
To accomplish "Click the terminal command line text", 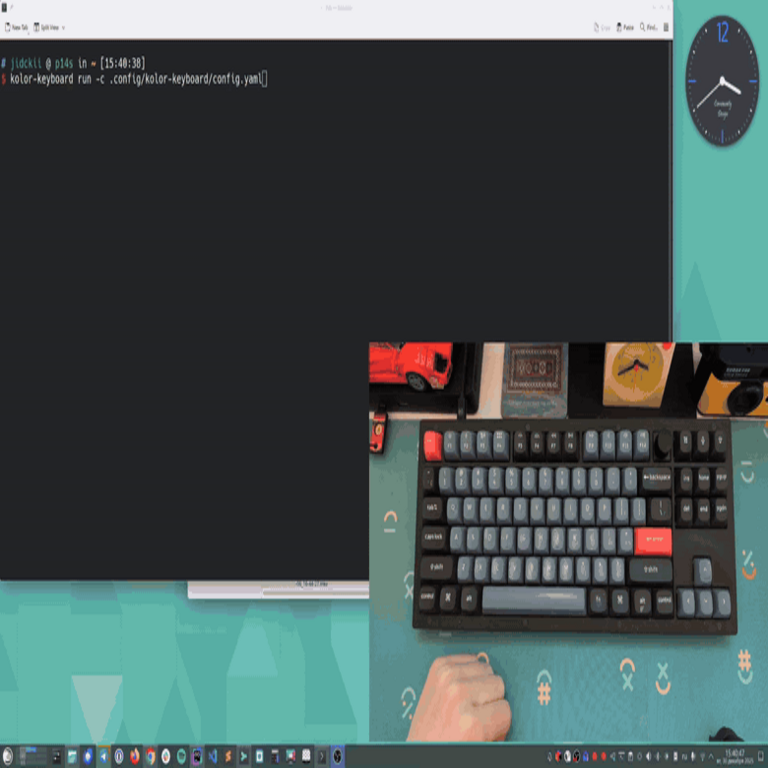I will coord(136,79).
